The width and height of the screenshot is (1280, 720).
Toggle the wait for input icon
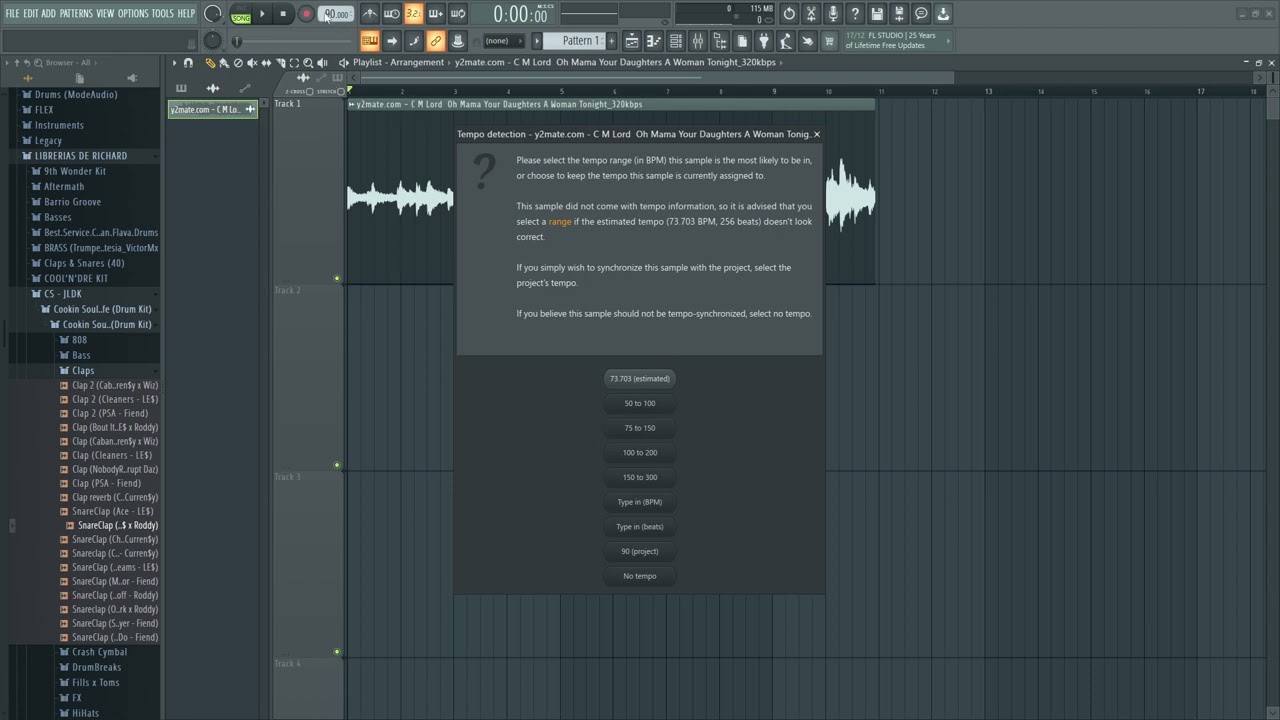click(x=392, y=14)
